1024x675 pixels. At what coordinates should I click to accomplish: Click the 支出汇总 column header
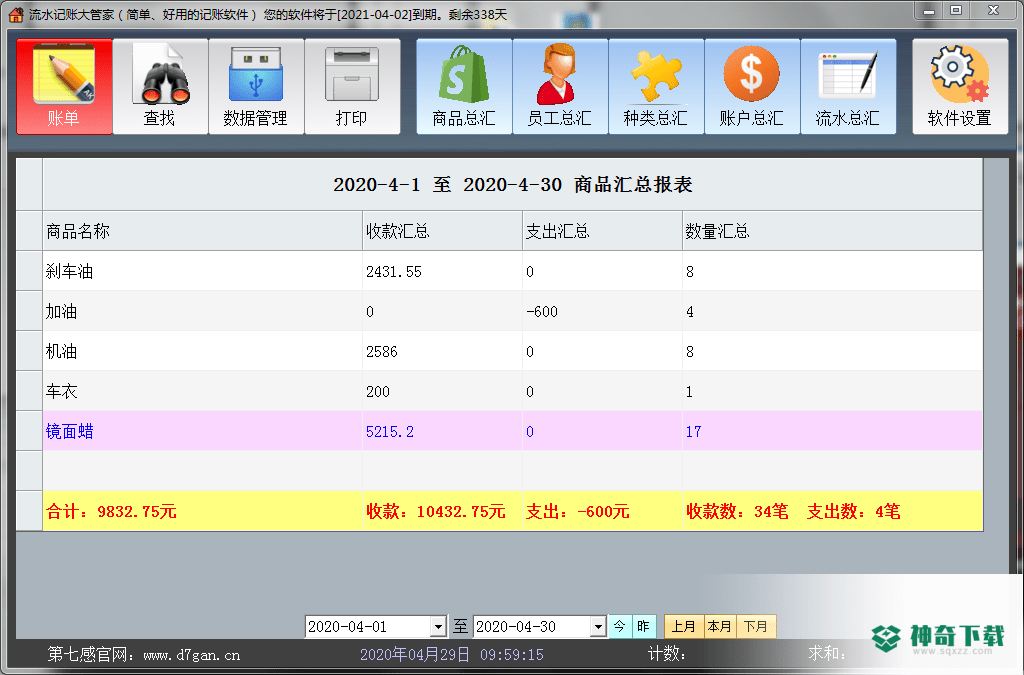[603, 231]
